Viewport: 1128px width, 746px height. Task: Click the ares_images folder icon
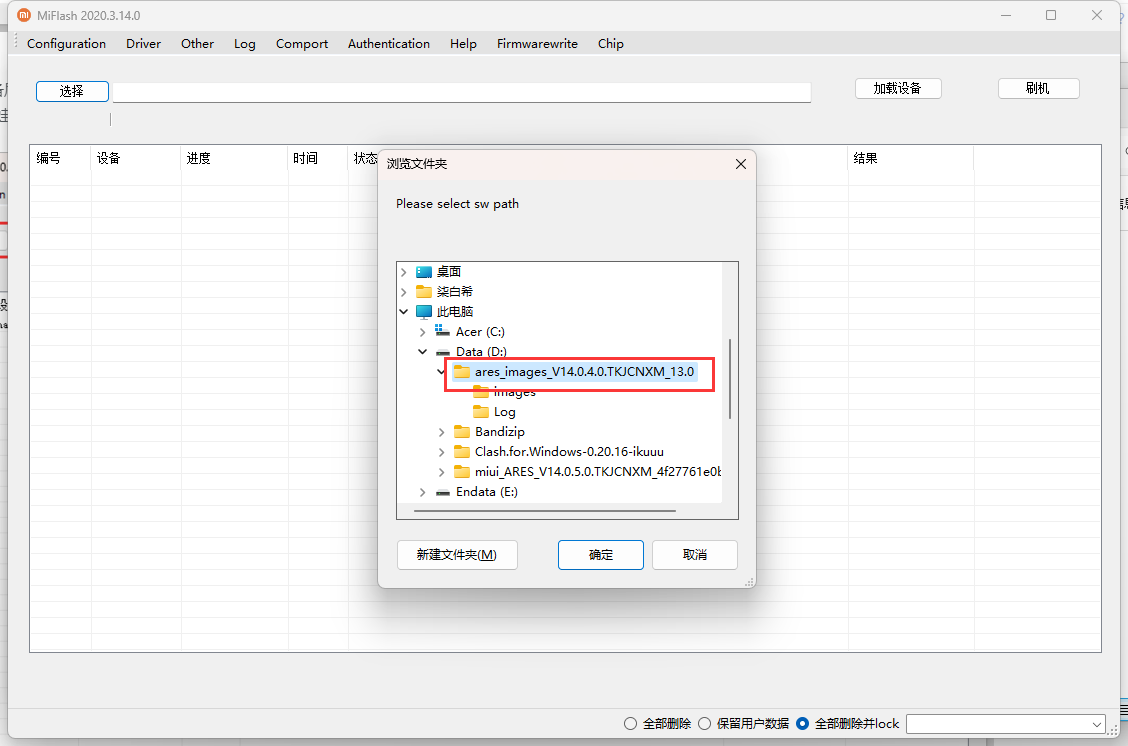click(x=462, y=372)
